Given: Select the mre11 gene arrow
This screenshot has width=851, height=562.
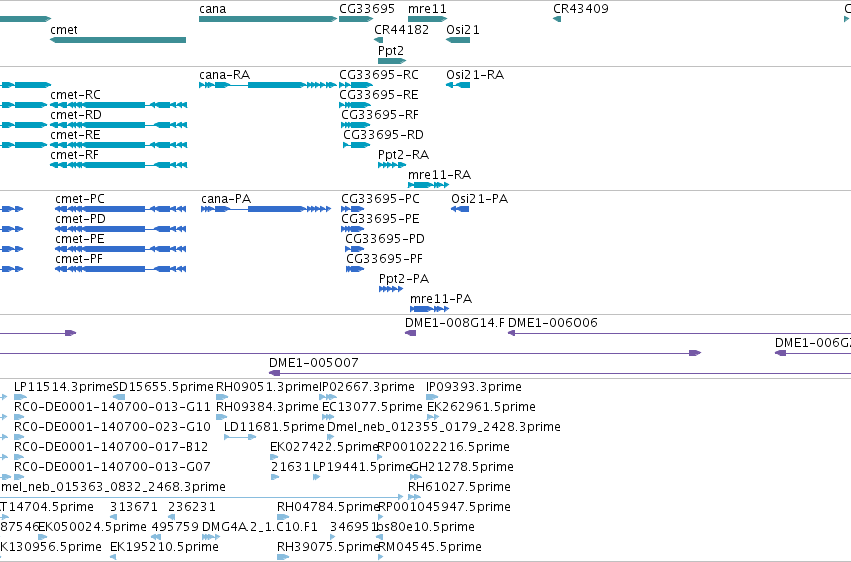Looking at the screenshot, I should [427, 19].
